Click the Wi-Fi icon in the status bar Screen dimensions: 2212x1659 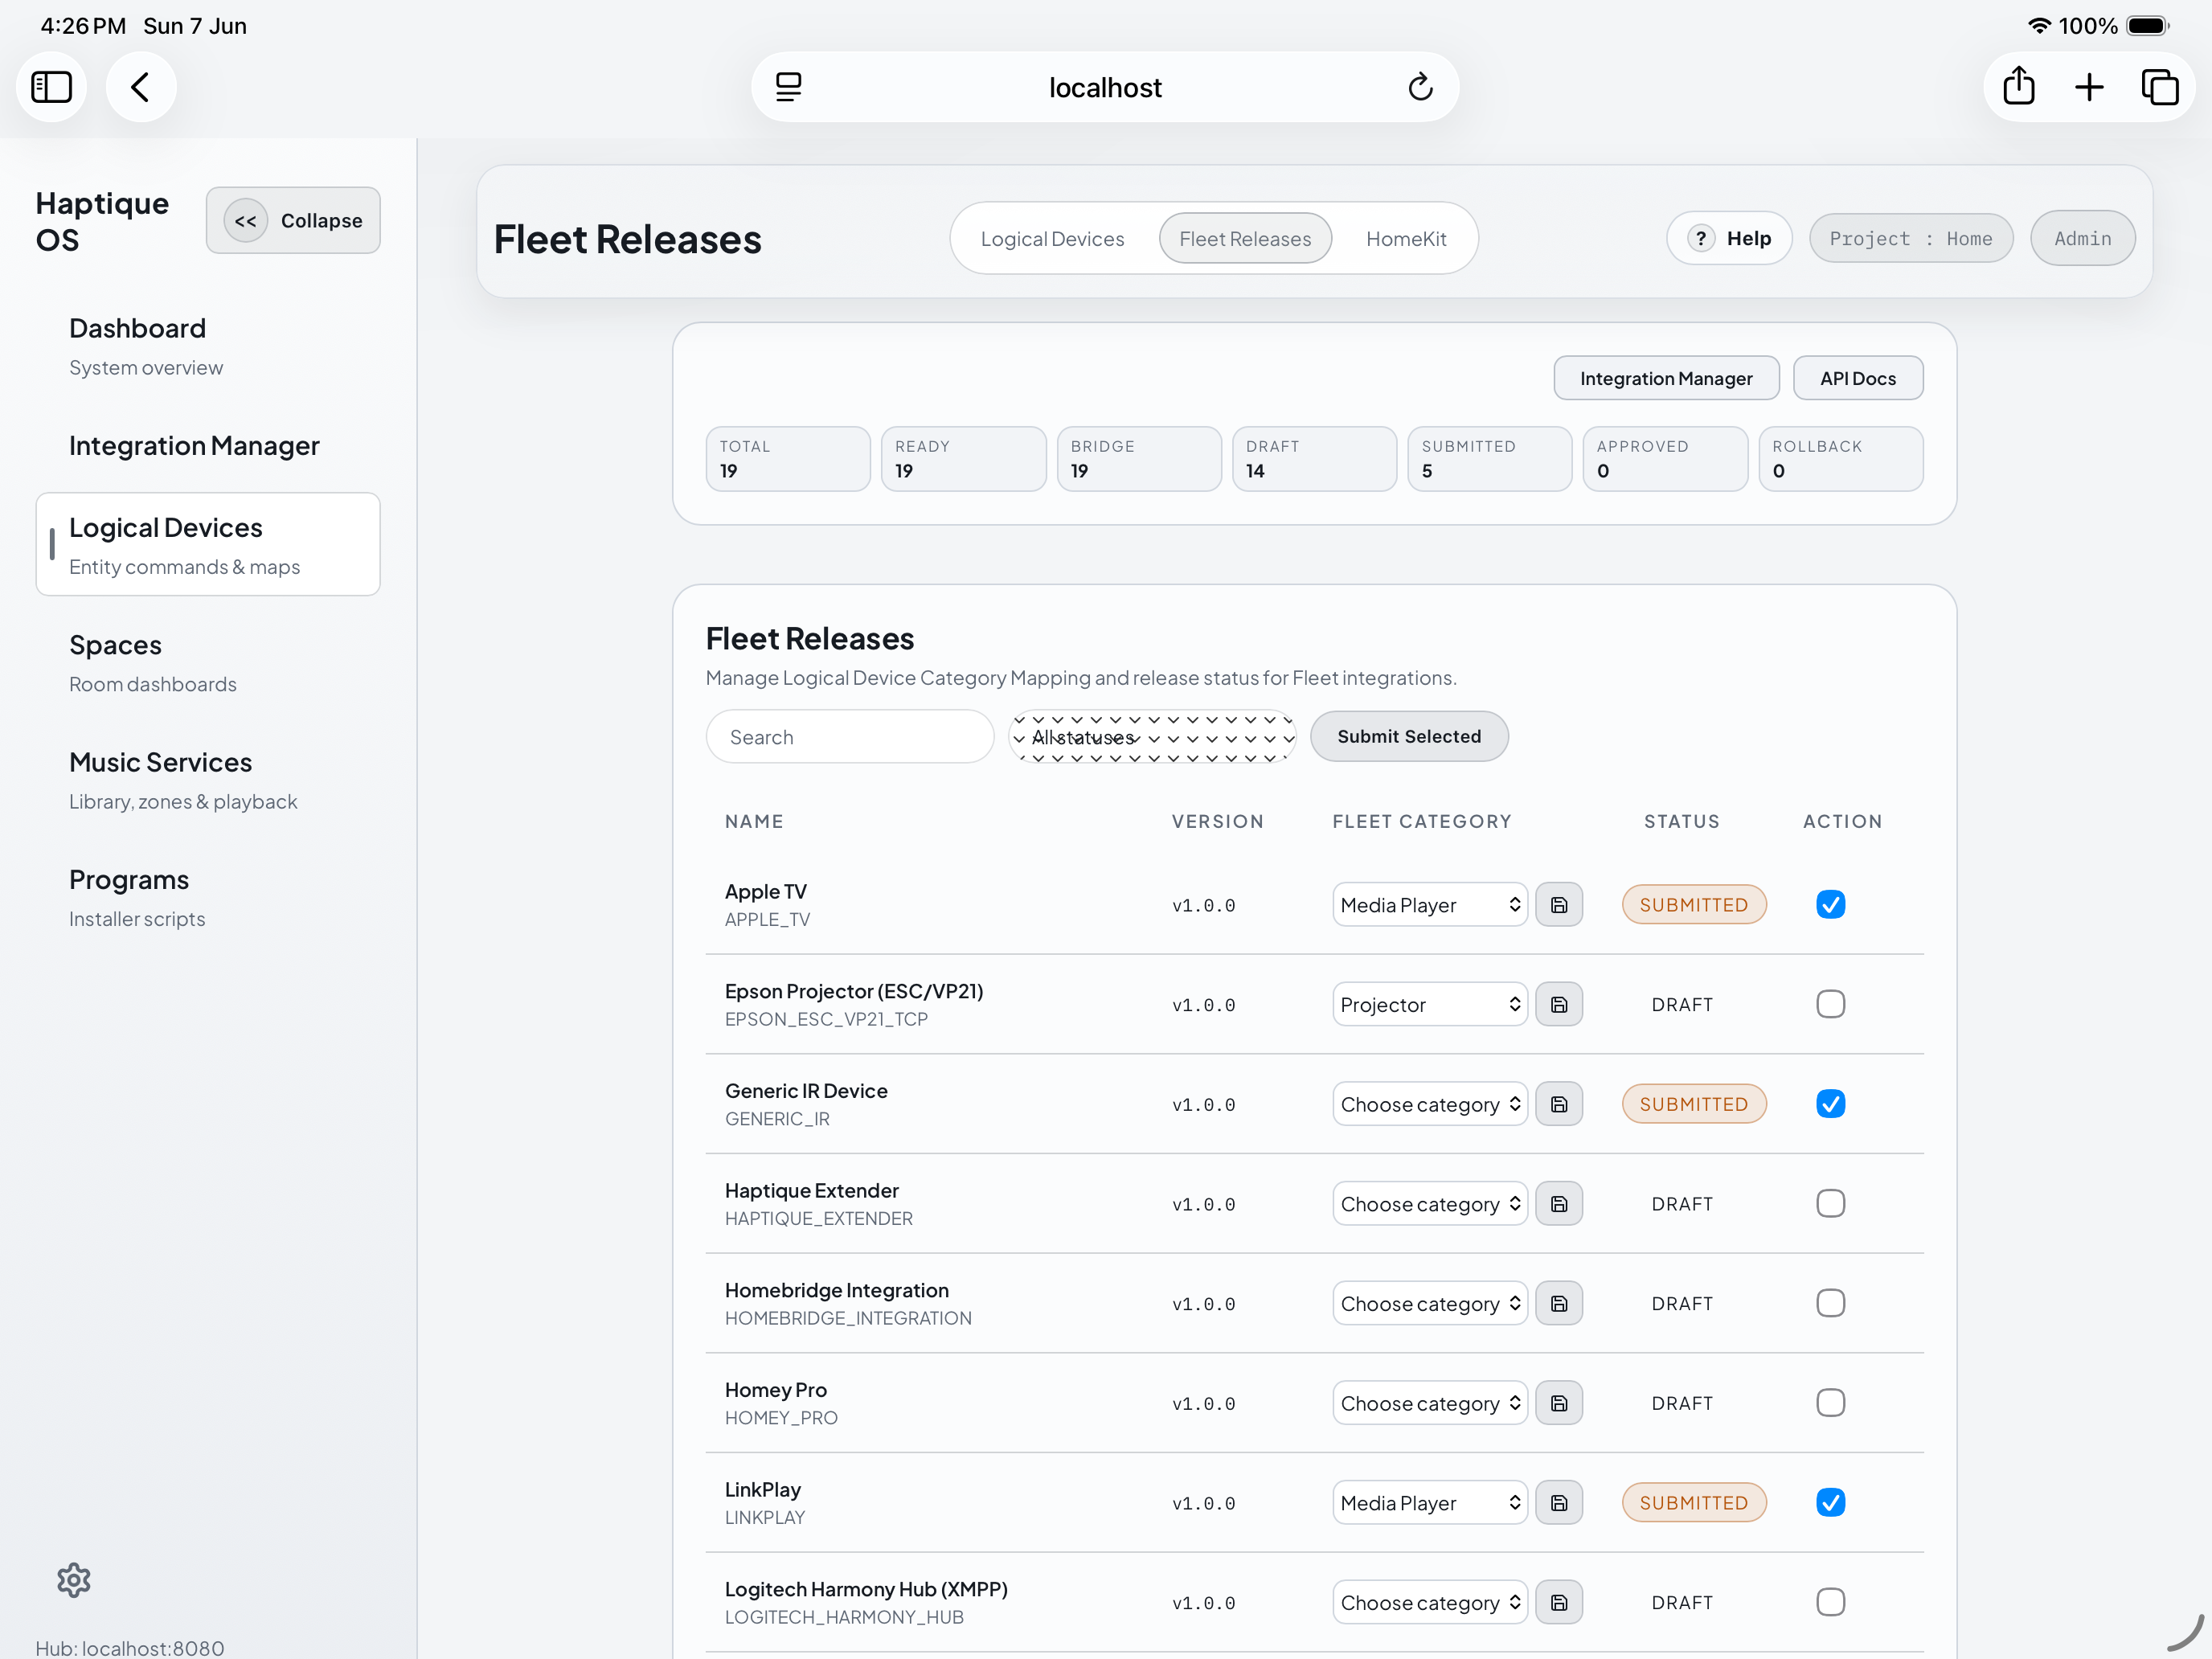click(2039, 26)
